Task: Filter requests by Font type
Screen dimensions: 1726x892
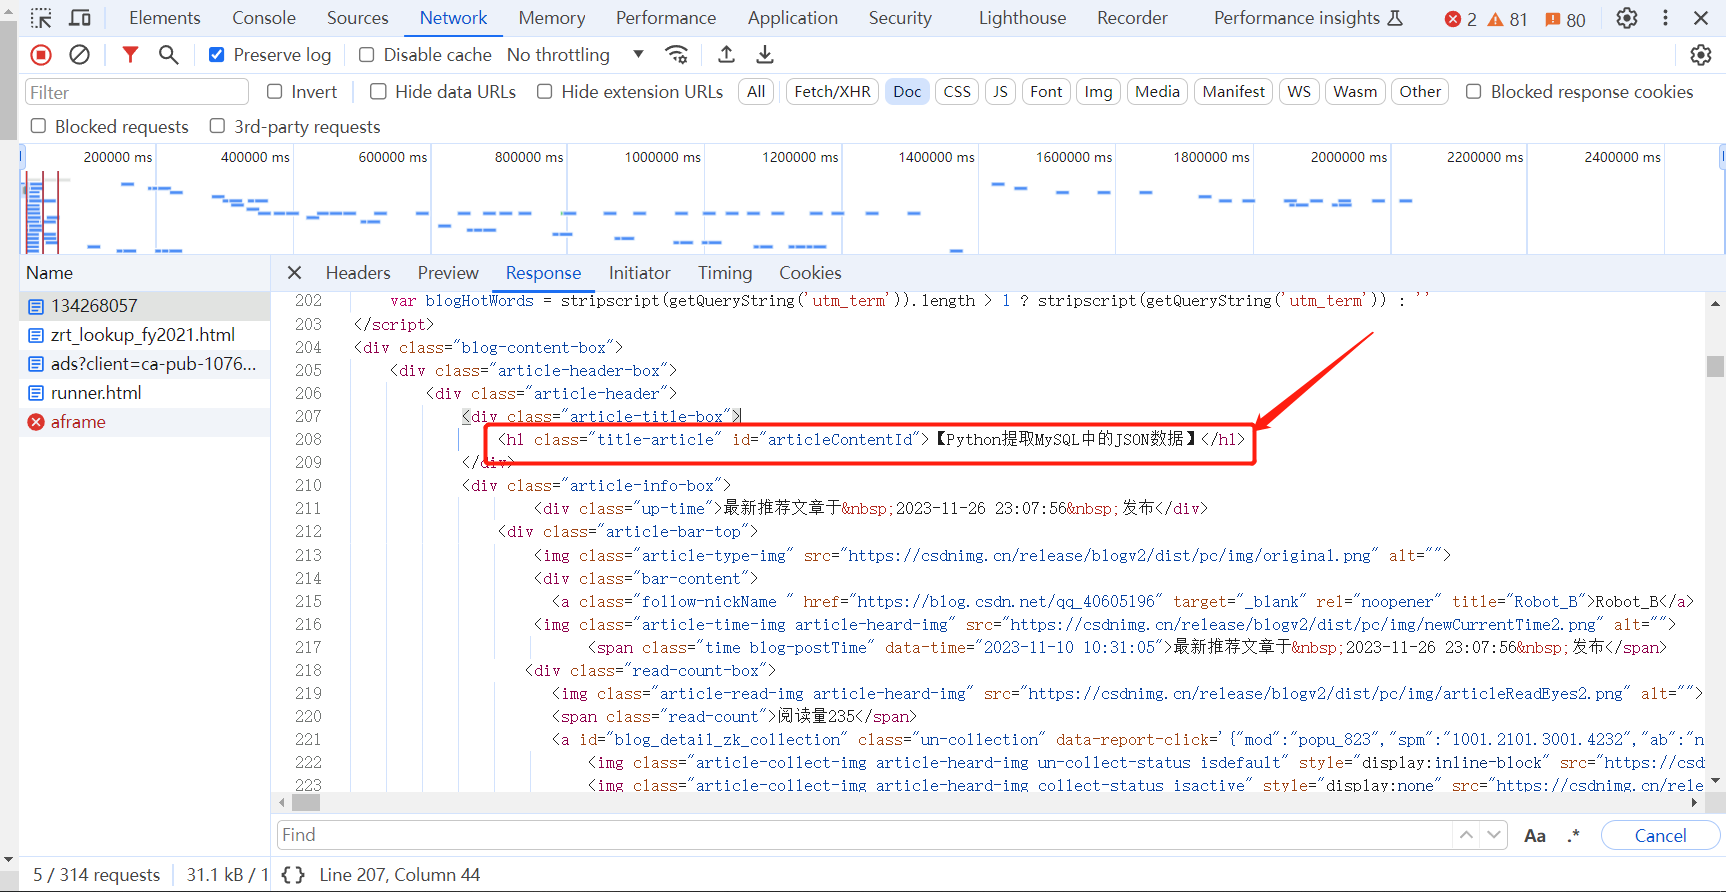Action: (1046, 92)
